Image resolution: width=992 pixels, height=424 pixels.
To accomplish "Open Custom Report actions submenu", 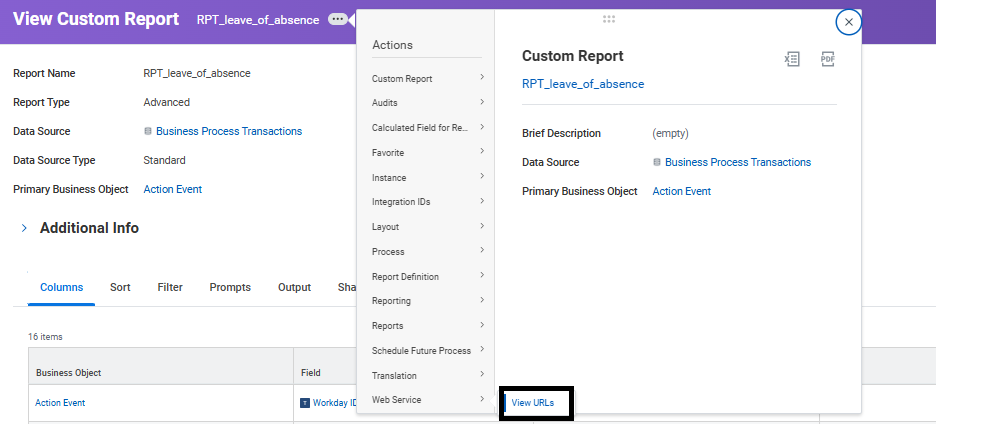I will click(x=428, y=78).
